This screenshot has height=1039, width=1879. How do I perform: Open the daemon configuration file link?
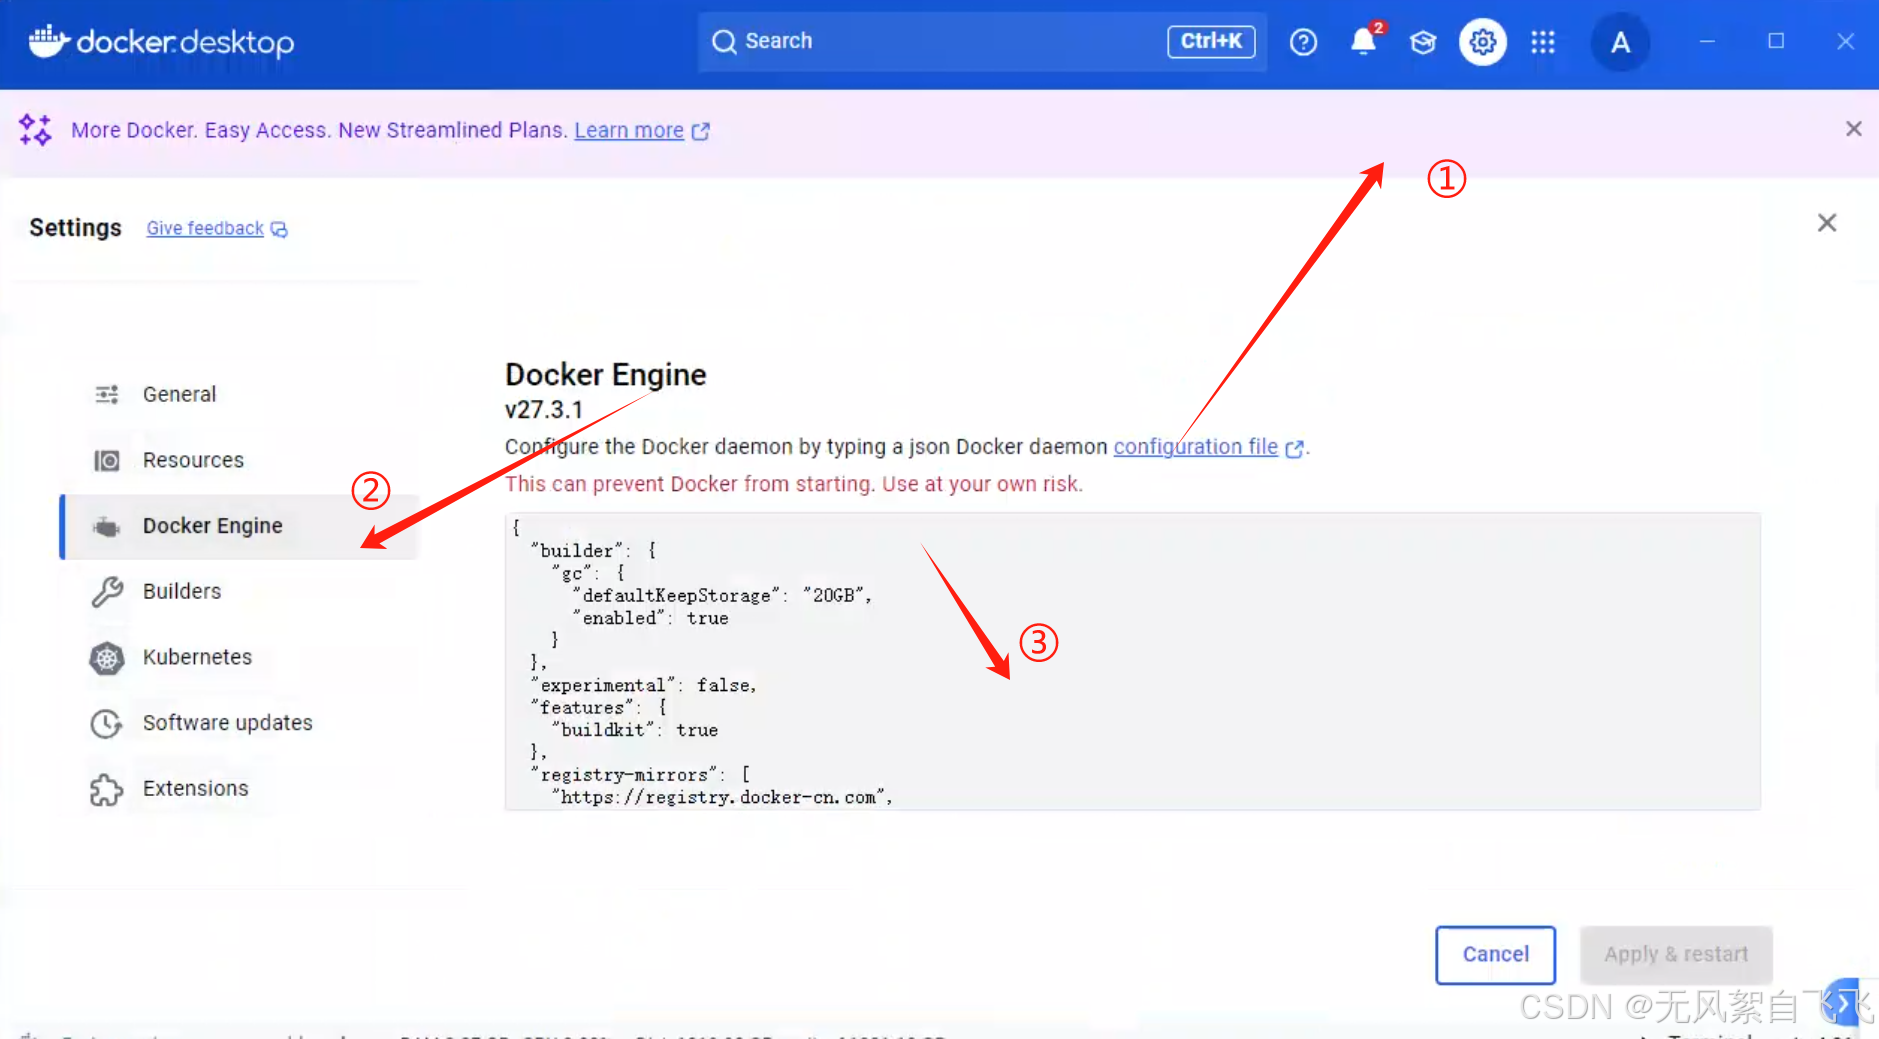click(1195, 446)
